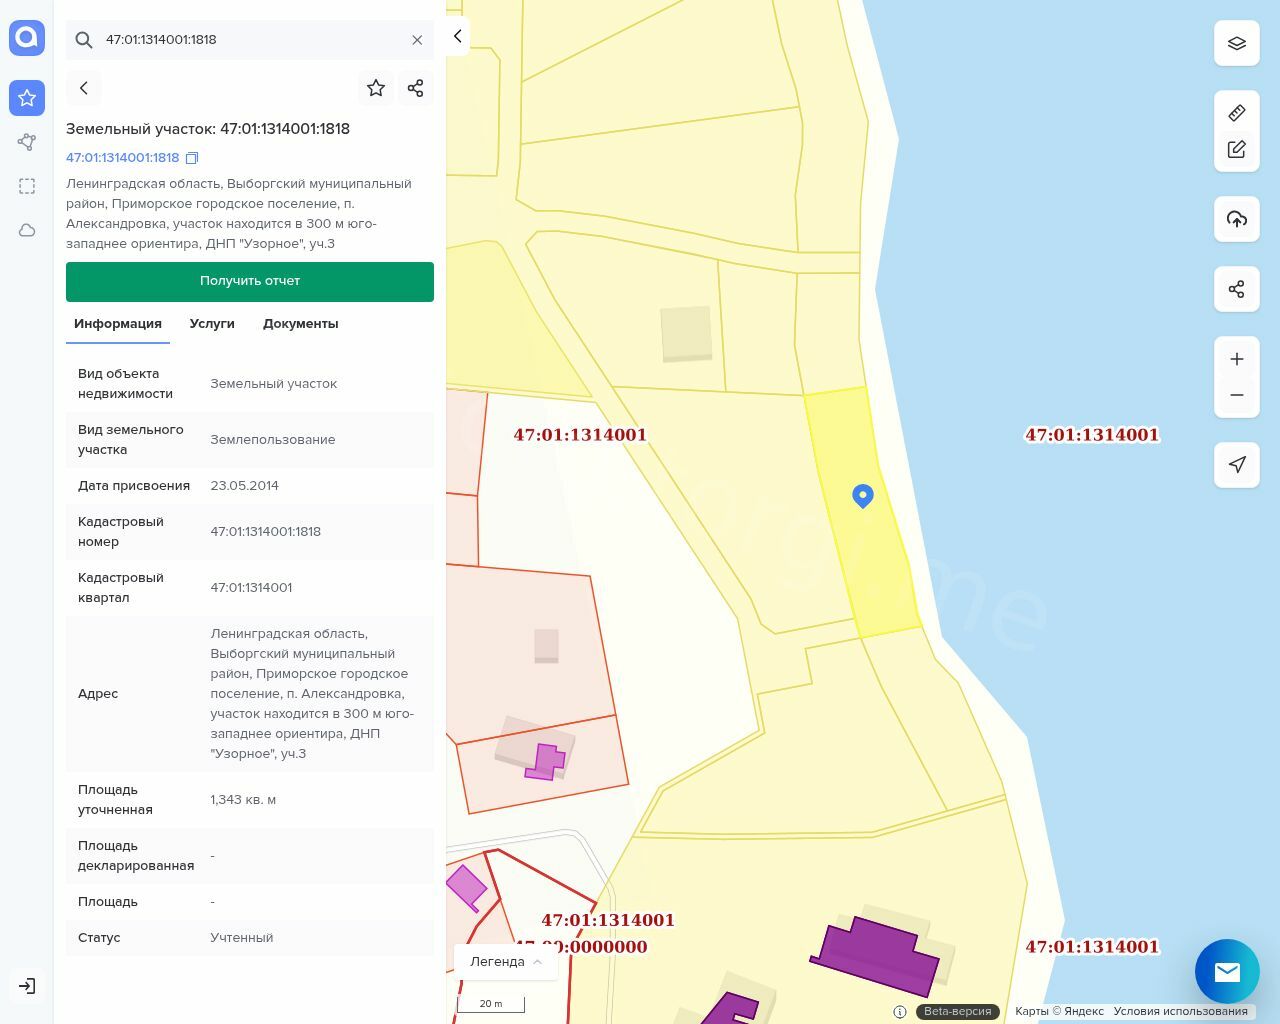
Task: Expand the Легенда legend panel
Action: coord(506,961)
